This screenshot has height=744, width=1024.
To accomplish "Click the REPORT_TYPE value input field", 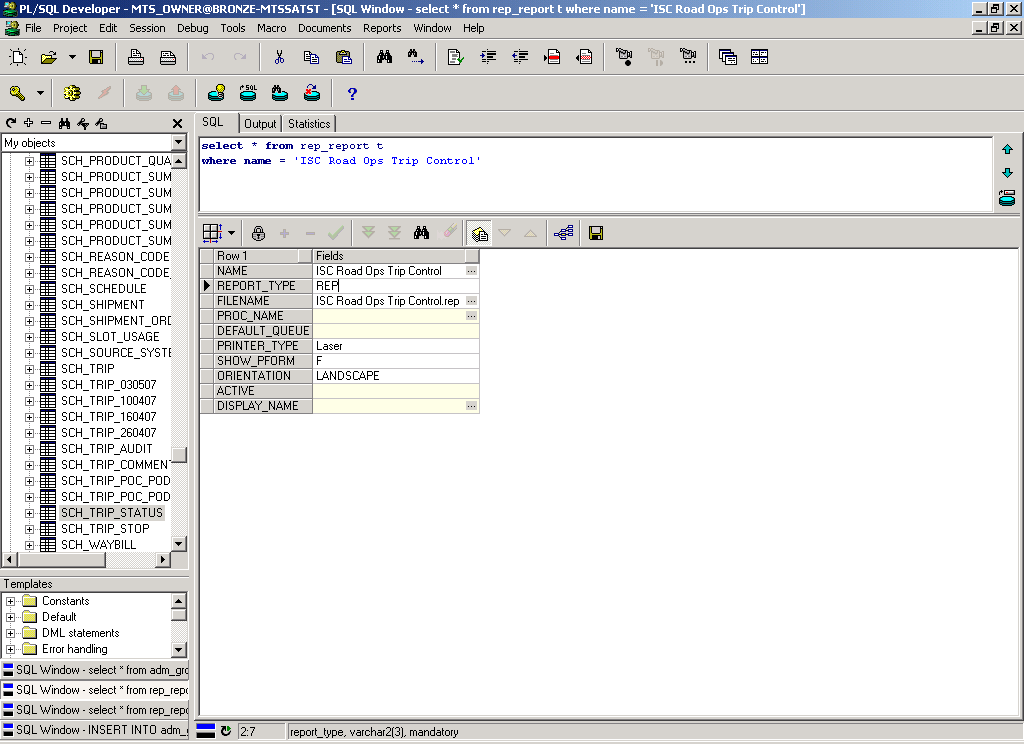I will [396, 286].
